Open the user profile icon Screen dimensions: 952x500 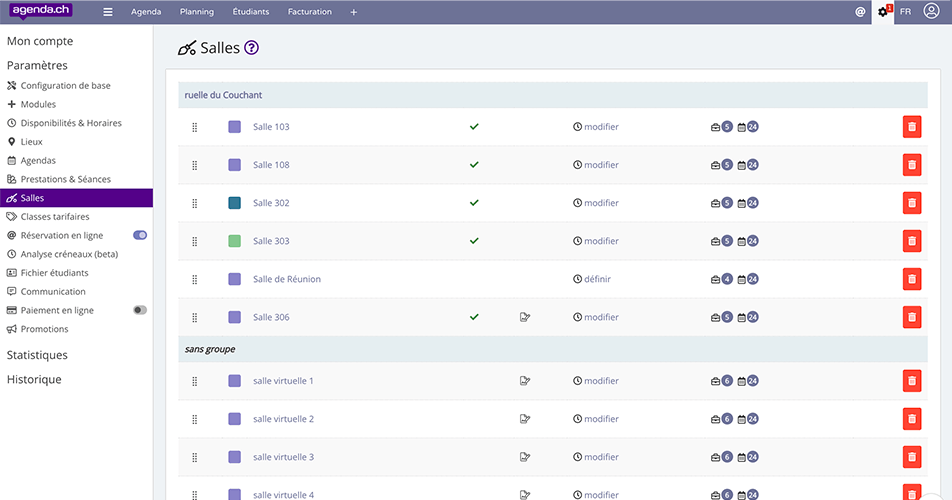pyautogui.click(x=931, y=12)
